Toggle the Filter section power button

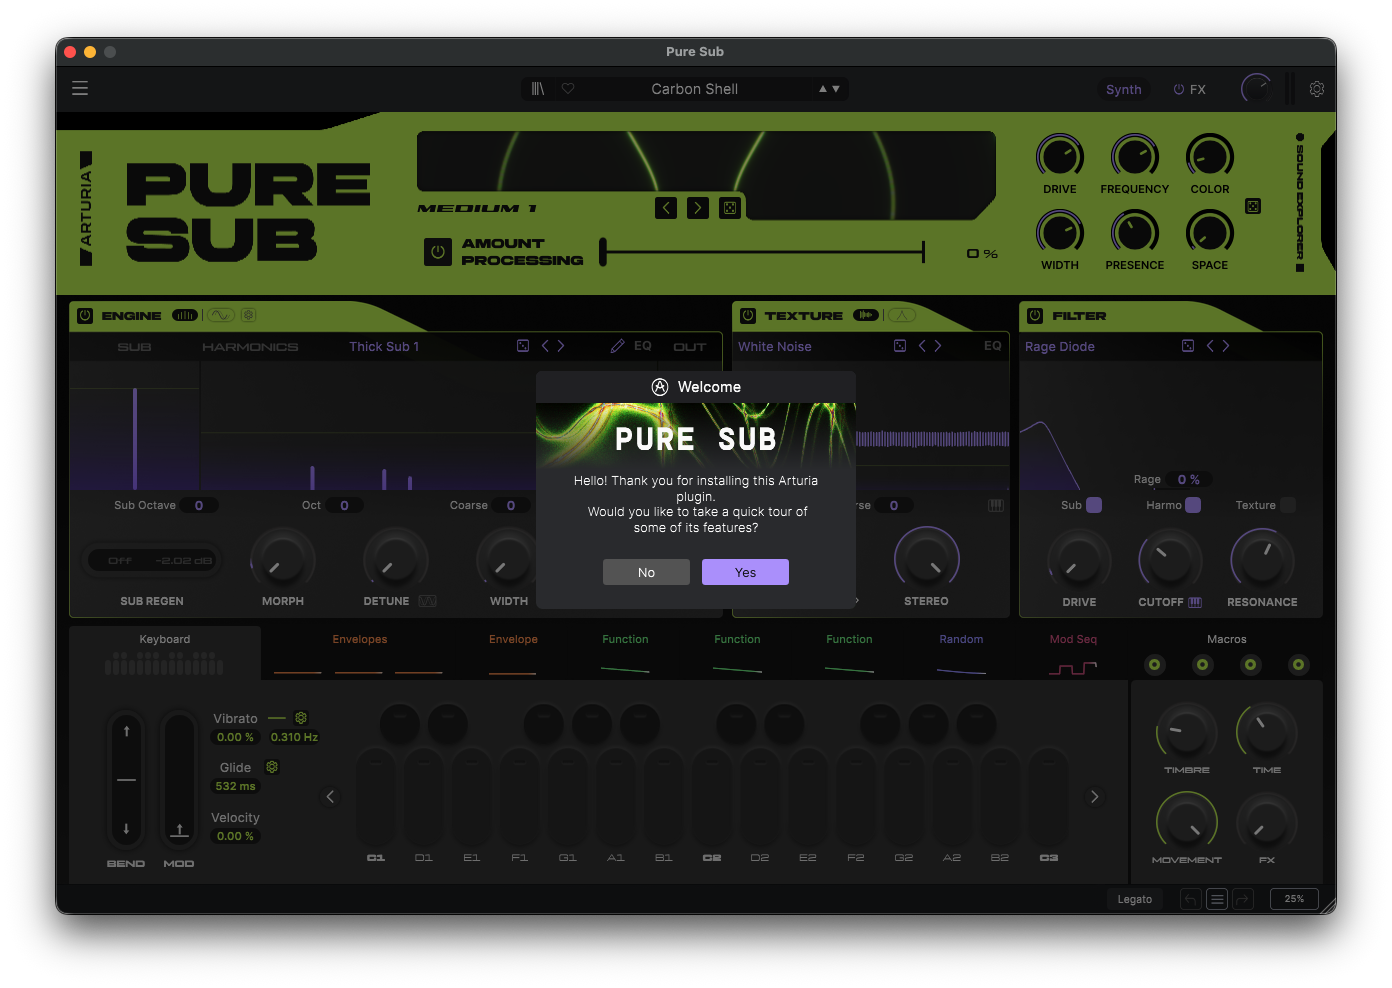pos(1035,315)
